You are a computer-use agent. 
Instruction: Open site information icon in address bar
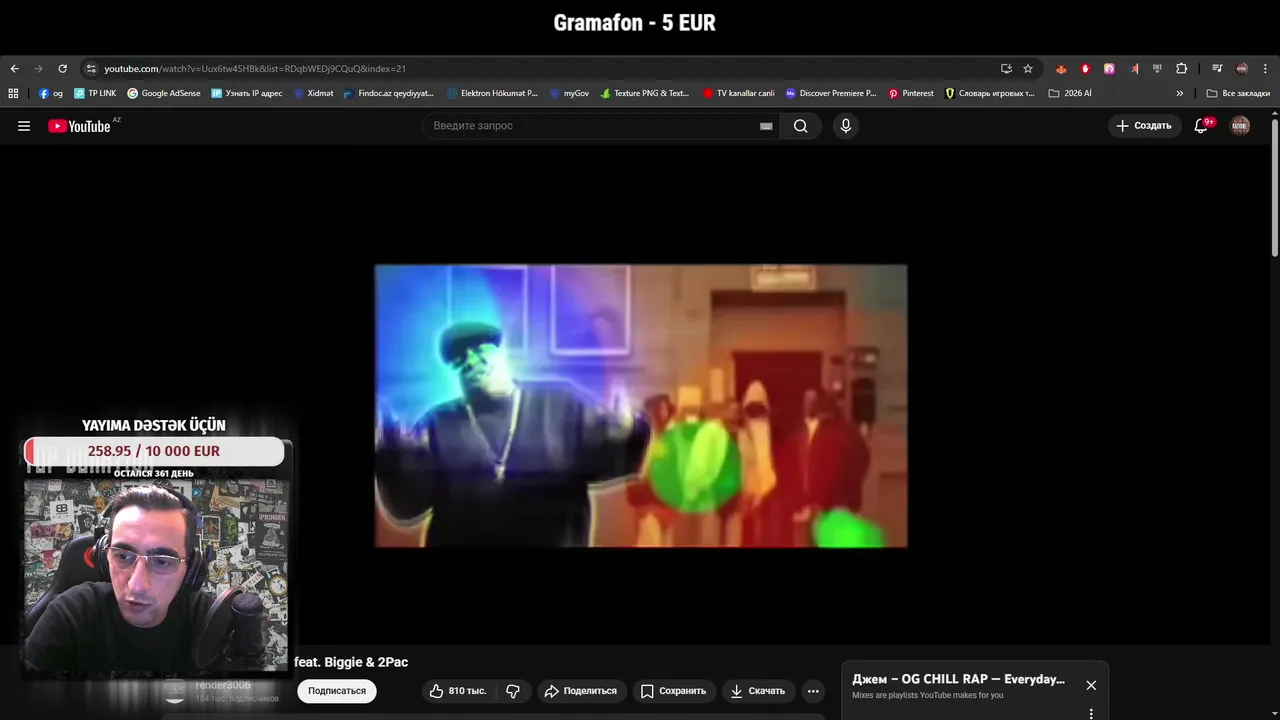pyautogui.click(x=91, y=69)
